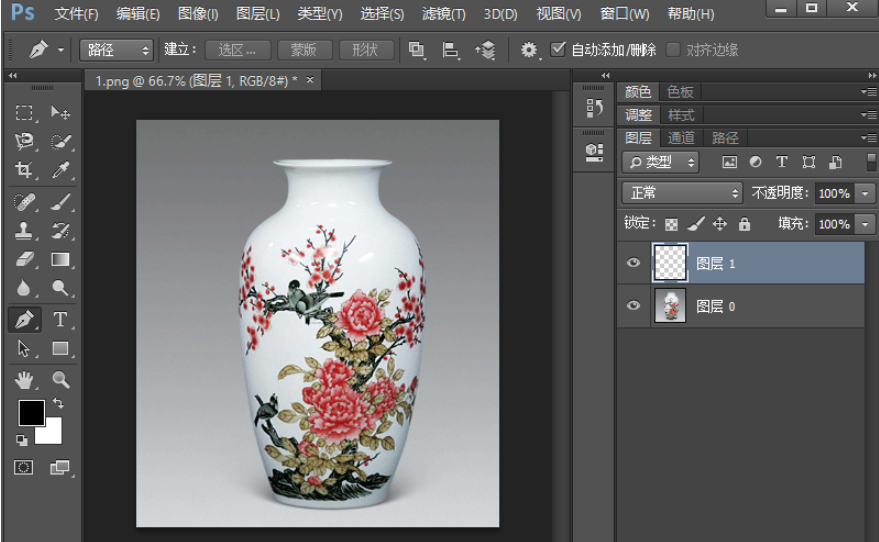The width and height of the screenshot is (879, 542).
Task: Select the Brush tool
Action: tap(60, 201)
